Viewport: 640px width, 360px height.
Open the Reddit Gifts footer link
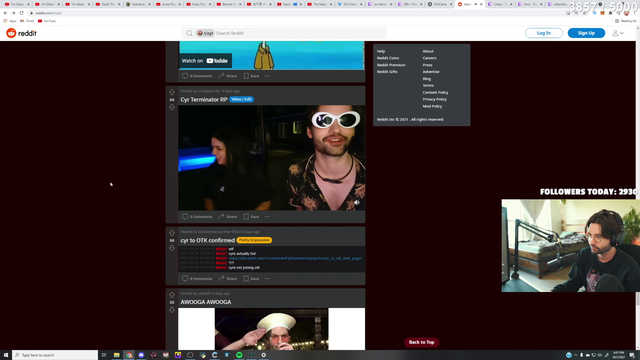(387, 72)
